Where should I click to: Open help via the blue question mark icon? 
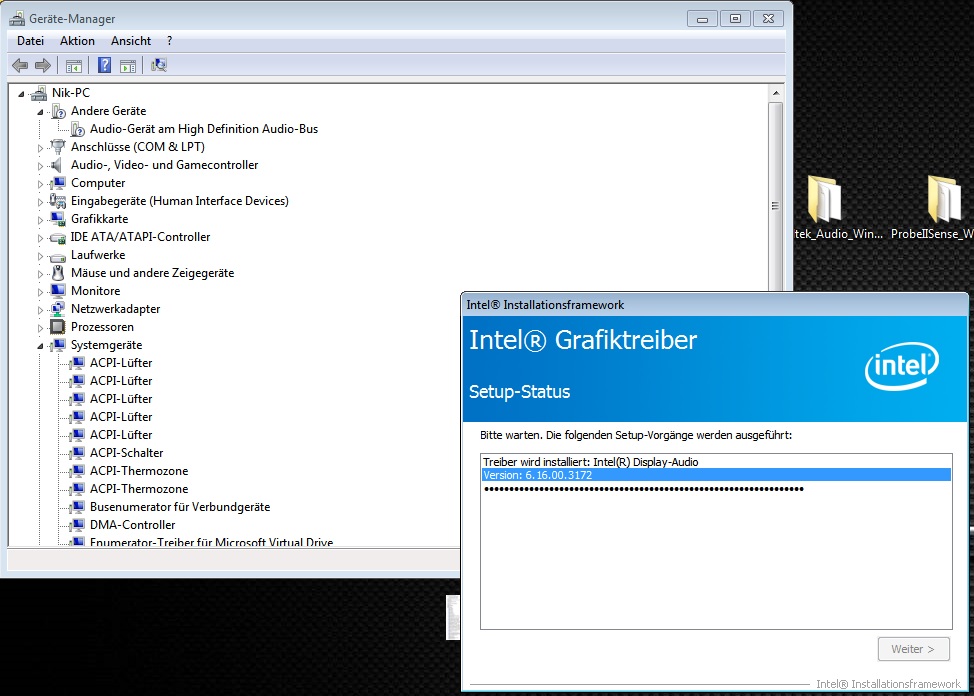[x=104, y=65]
